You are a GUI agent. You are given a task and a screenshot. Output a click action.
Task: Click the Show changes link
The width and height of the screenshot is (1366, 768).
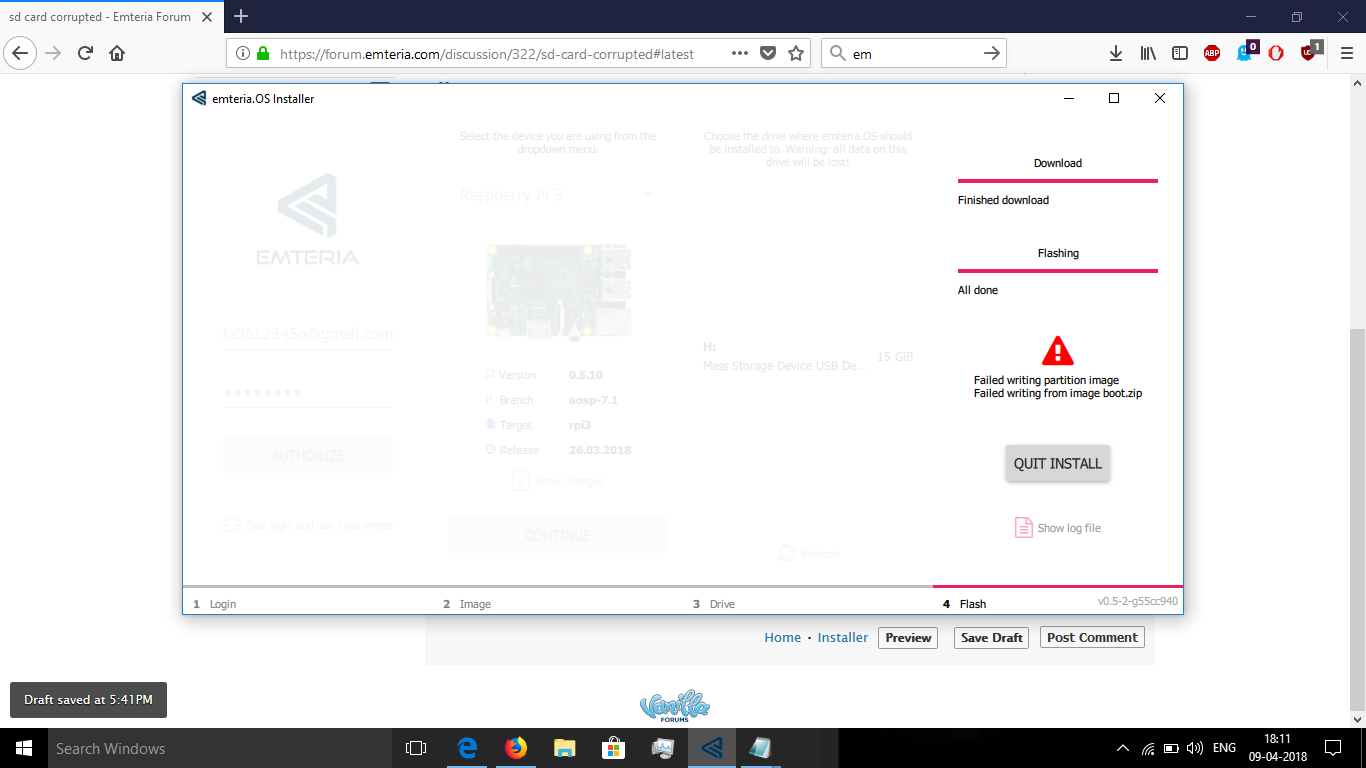pyautogui.click(x=558, y=481)
